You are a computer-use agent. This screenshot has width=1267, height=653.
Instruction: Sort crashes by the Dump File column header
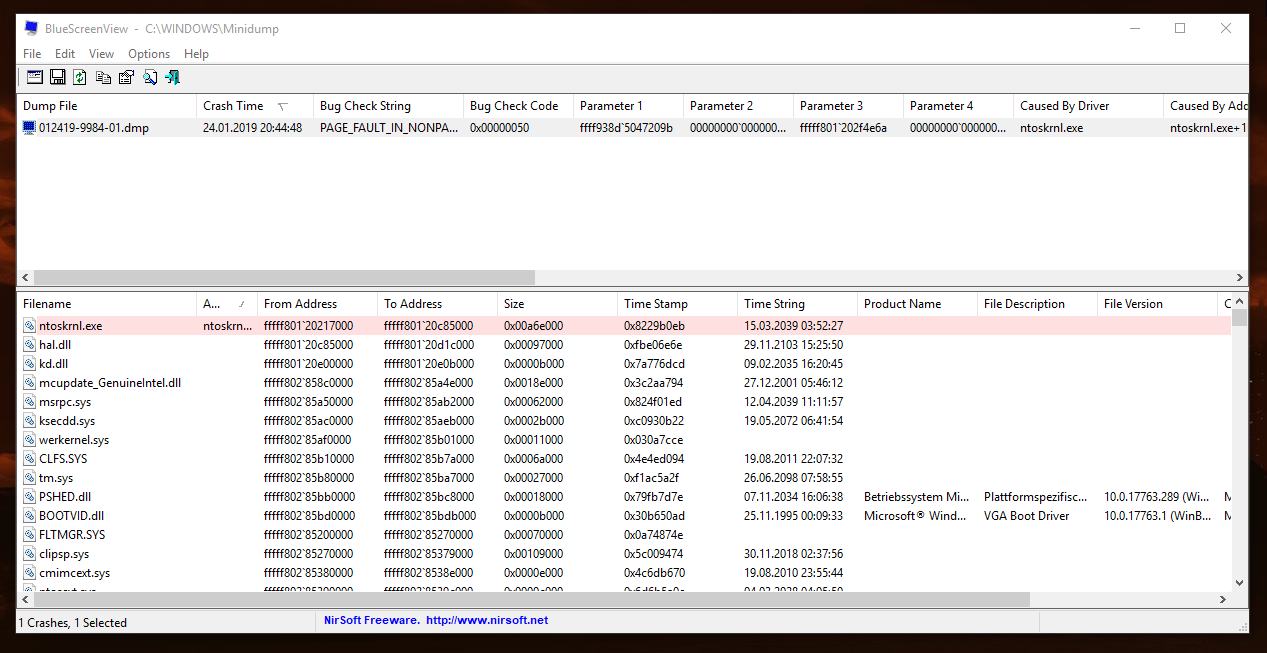coord(107,106)
